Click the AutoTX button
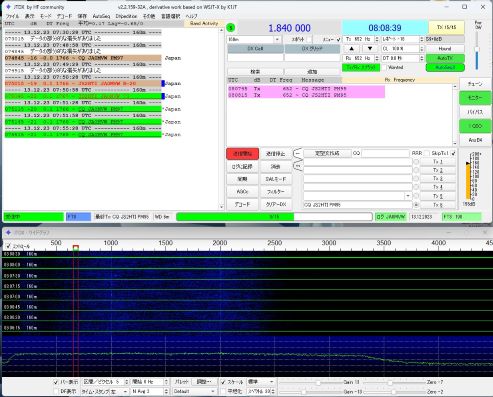The width and height of the screenshot is (493, 397). point(445,58)
